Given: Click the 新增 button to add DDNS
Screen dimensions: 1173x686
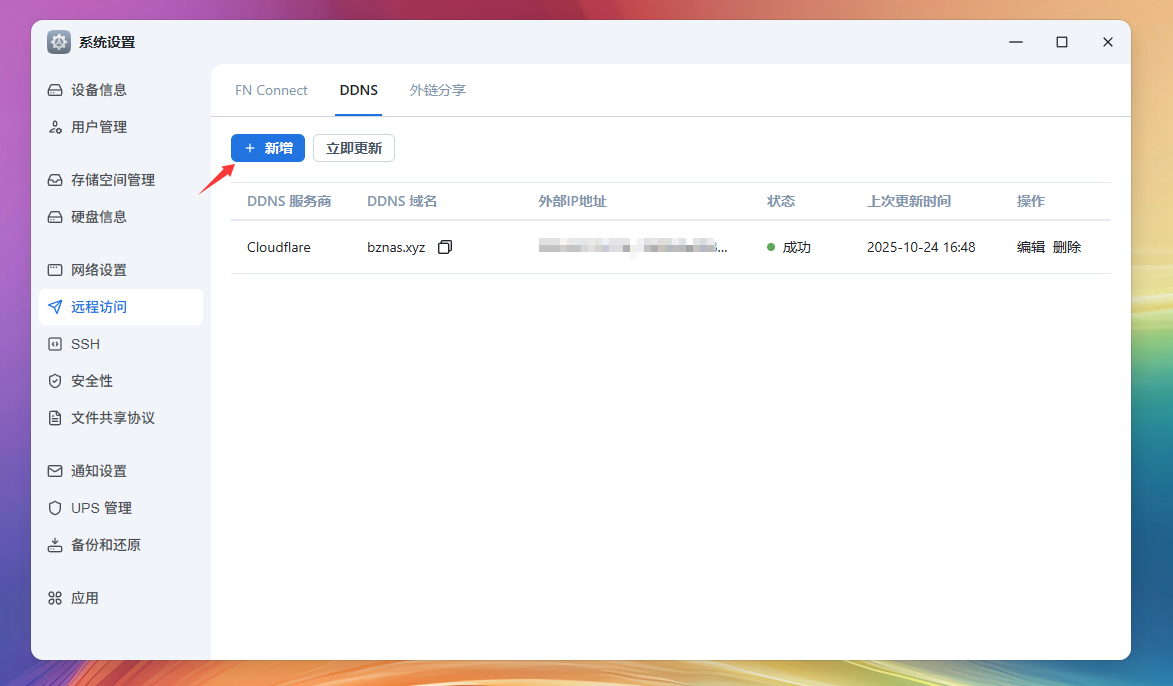Looking at the screenshot, I should click(x=268, y=148).
